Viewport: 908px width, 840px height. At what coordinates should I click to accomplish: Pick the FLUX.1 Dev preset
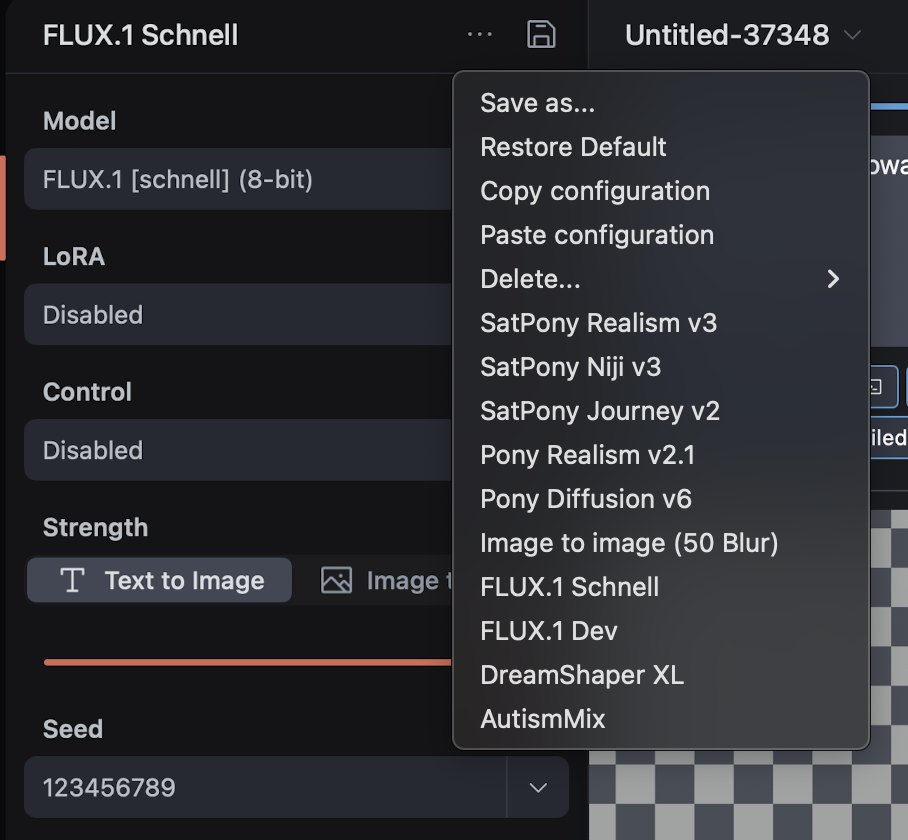(549, 631)
